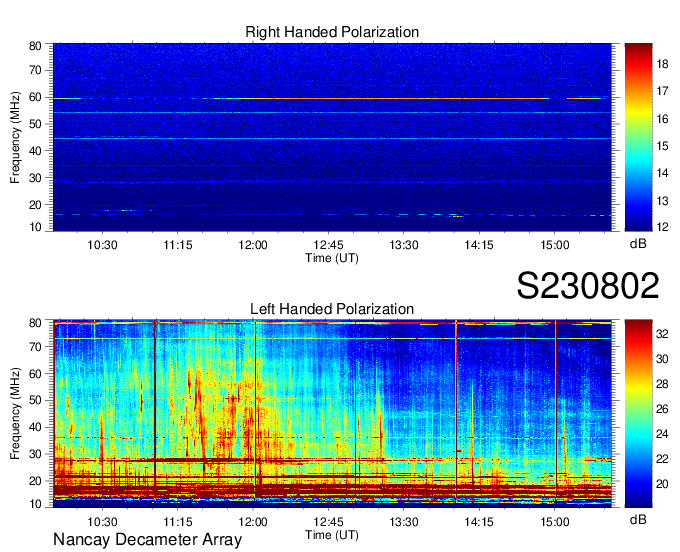Click the upper plot's 12–18 dB colorbar
This screenshot has width=680, height=552.
click(638, 137)
